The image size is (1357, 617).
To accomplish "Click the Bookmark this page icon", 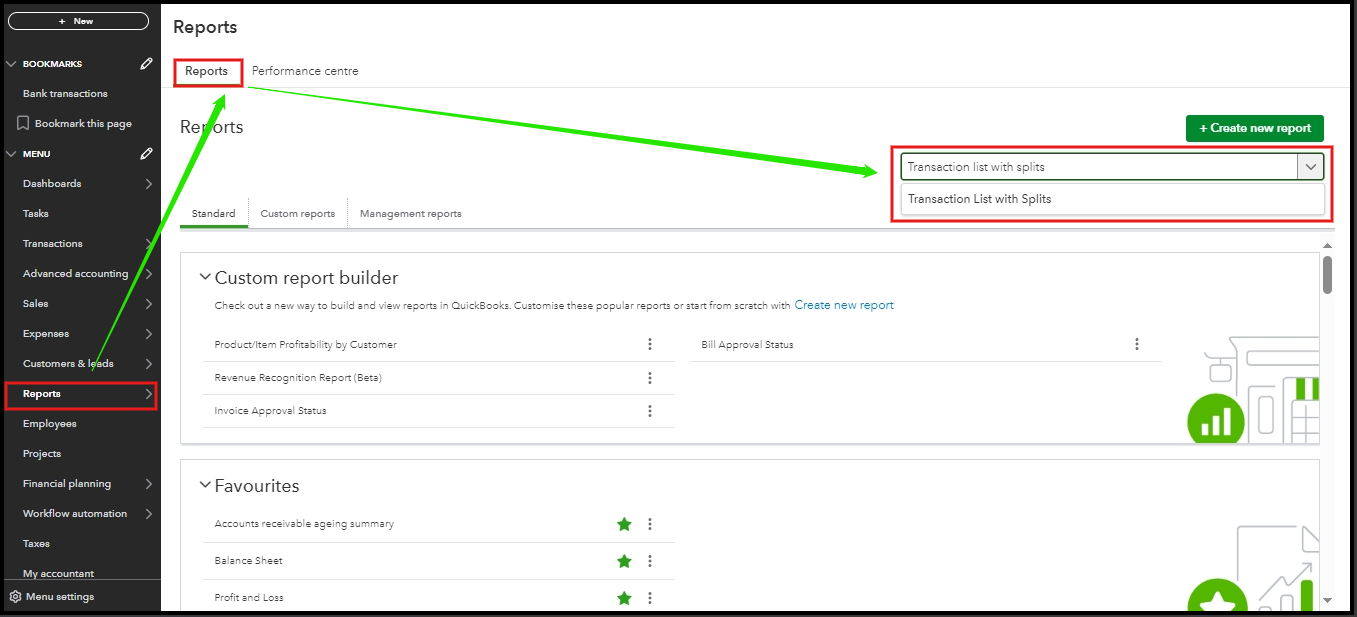I will [x=23, y=124].
